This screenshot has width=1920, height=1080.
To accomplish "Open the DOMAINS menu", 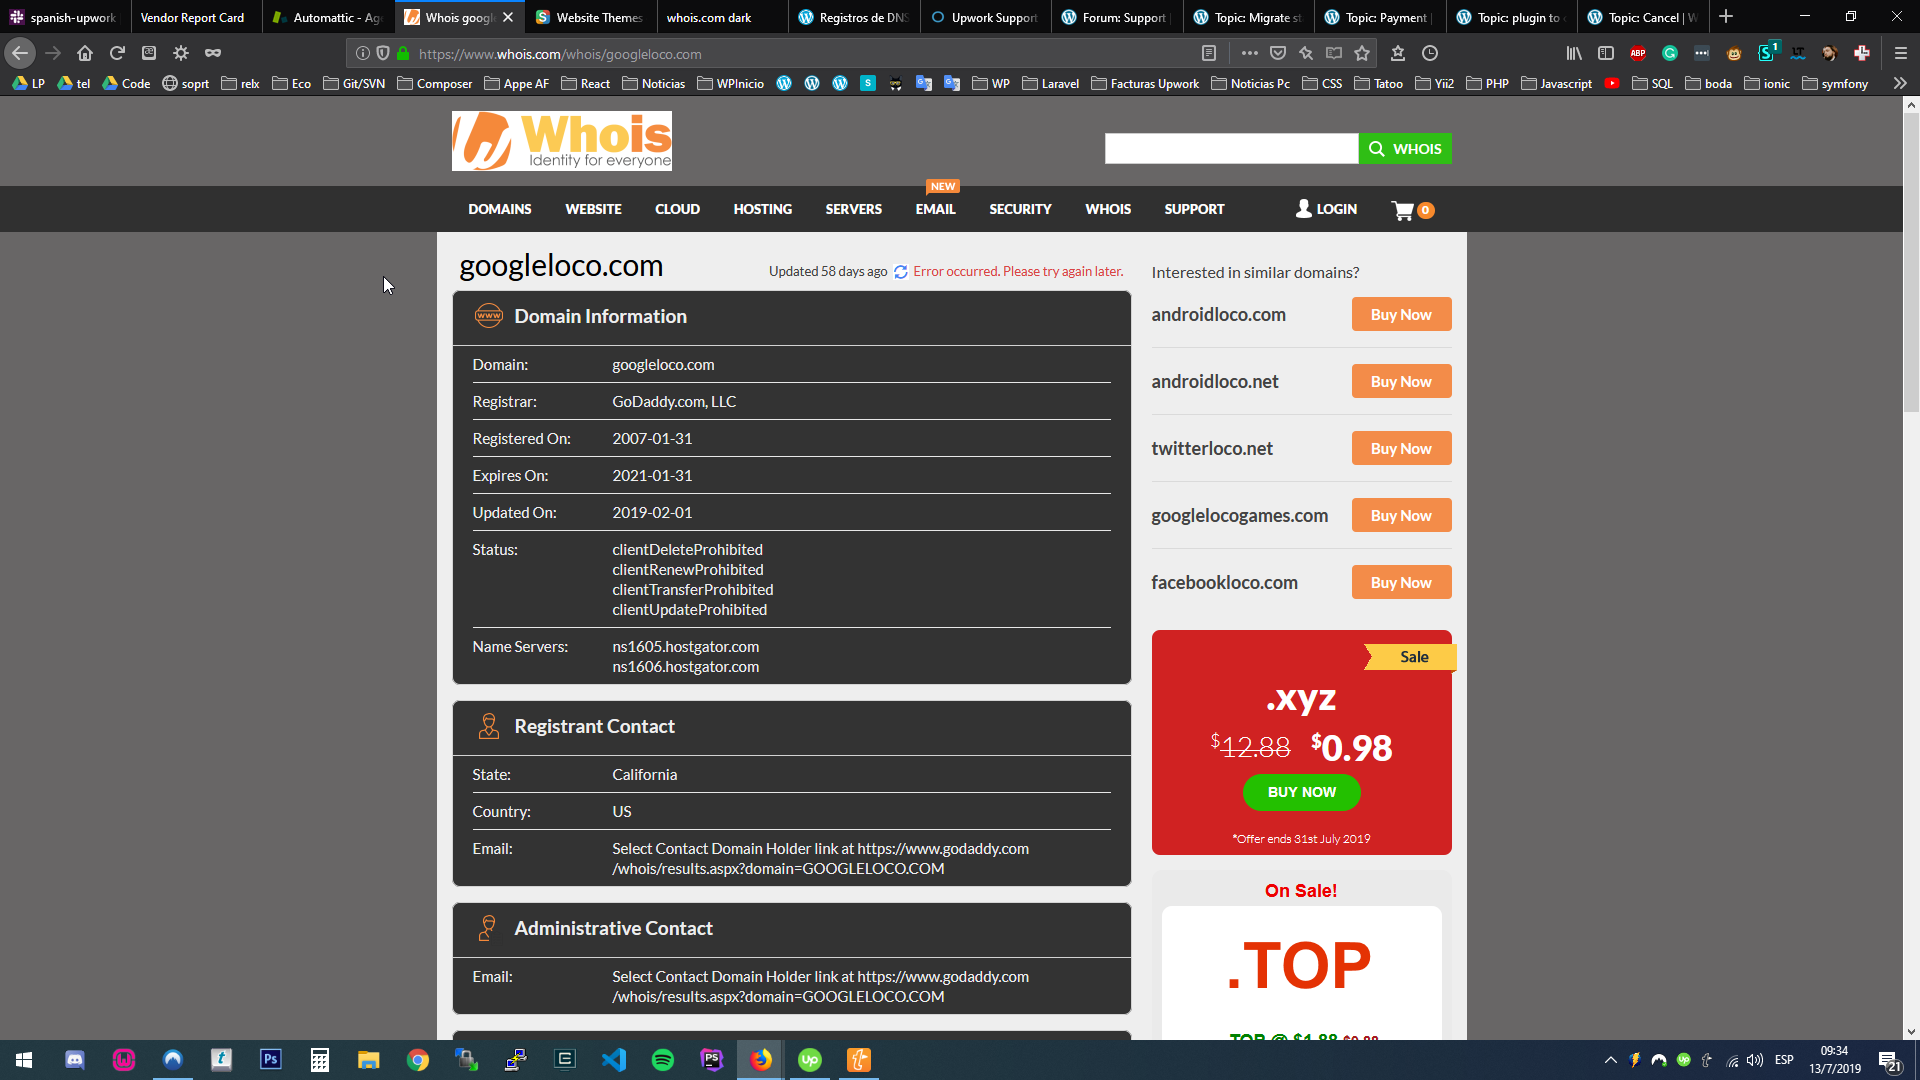I will tap(499, 209).
